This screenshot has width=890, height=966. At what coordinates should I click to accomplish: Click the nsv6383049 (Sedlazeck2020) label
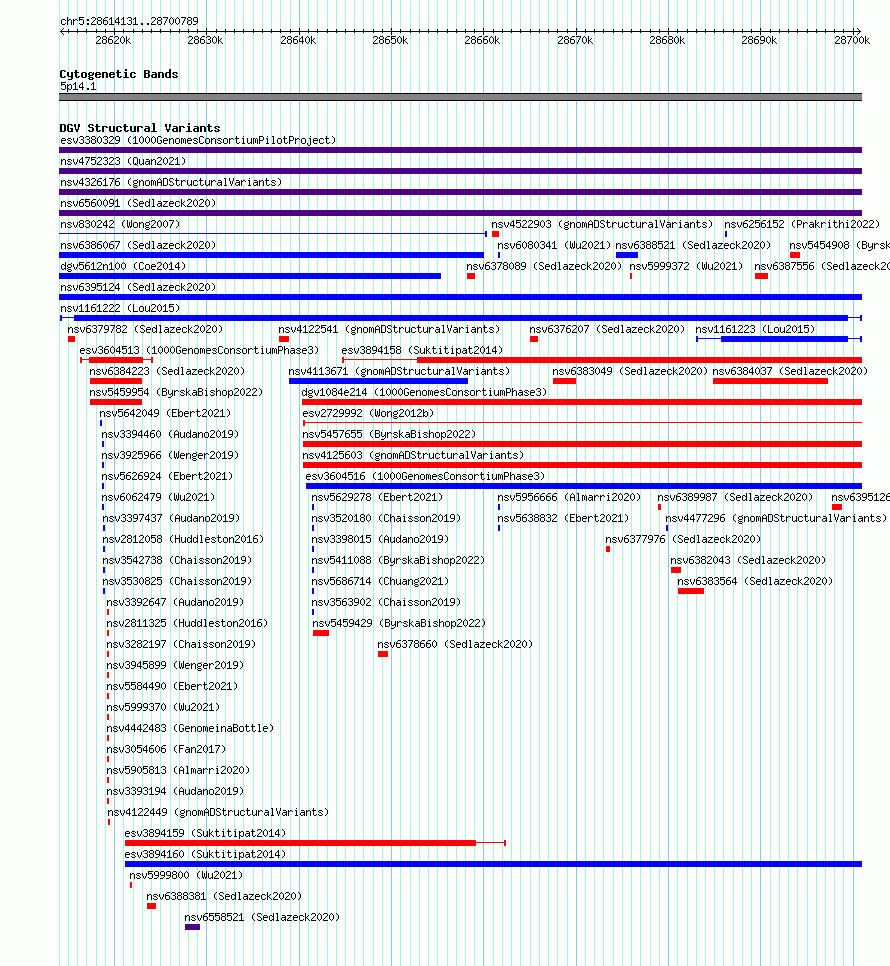[x=630, y=371]
